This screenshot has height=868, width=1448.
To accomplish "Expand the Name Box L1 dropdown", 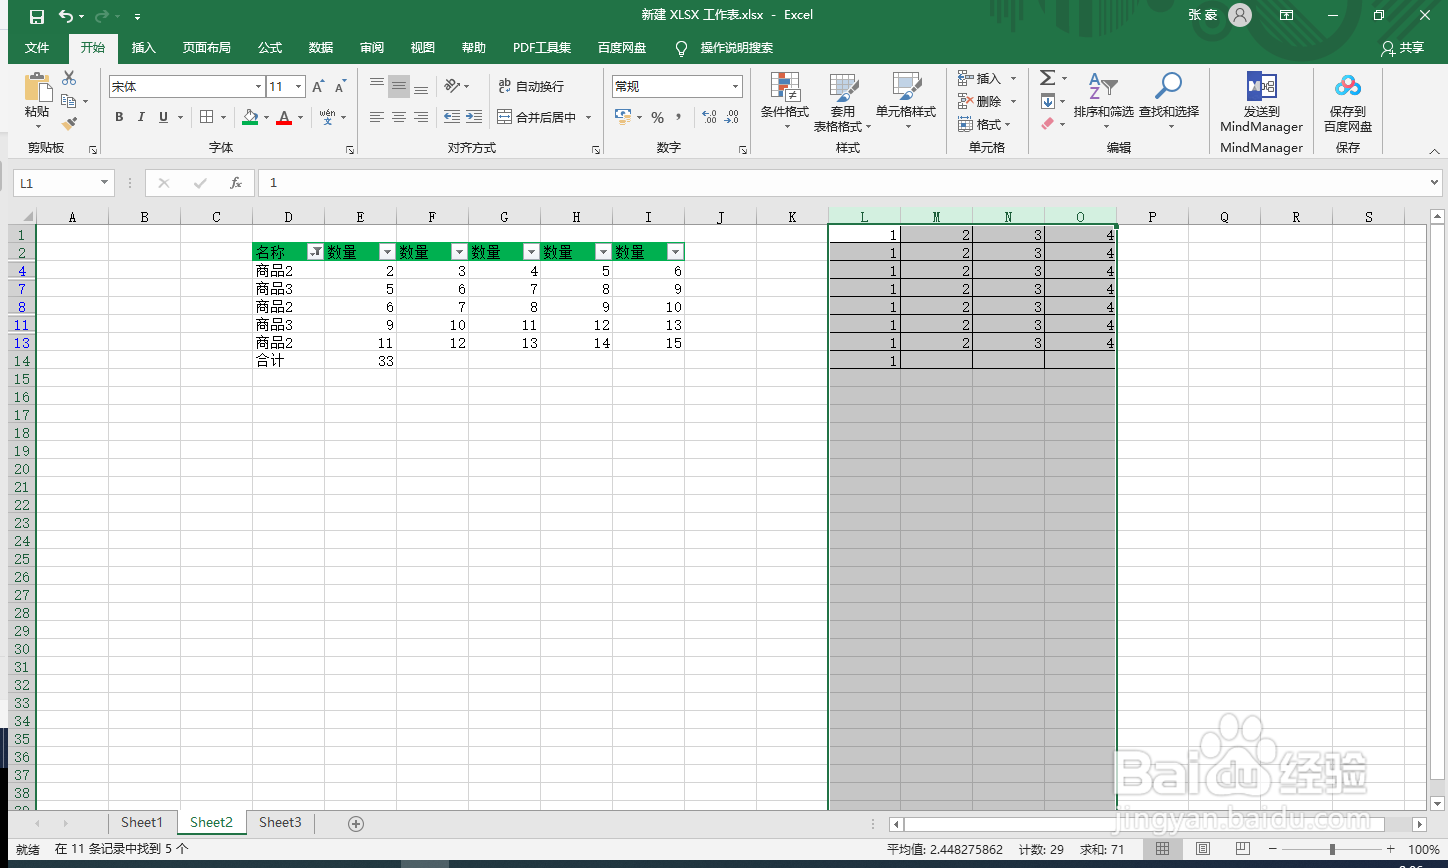I will coord(104,183).
